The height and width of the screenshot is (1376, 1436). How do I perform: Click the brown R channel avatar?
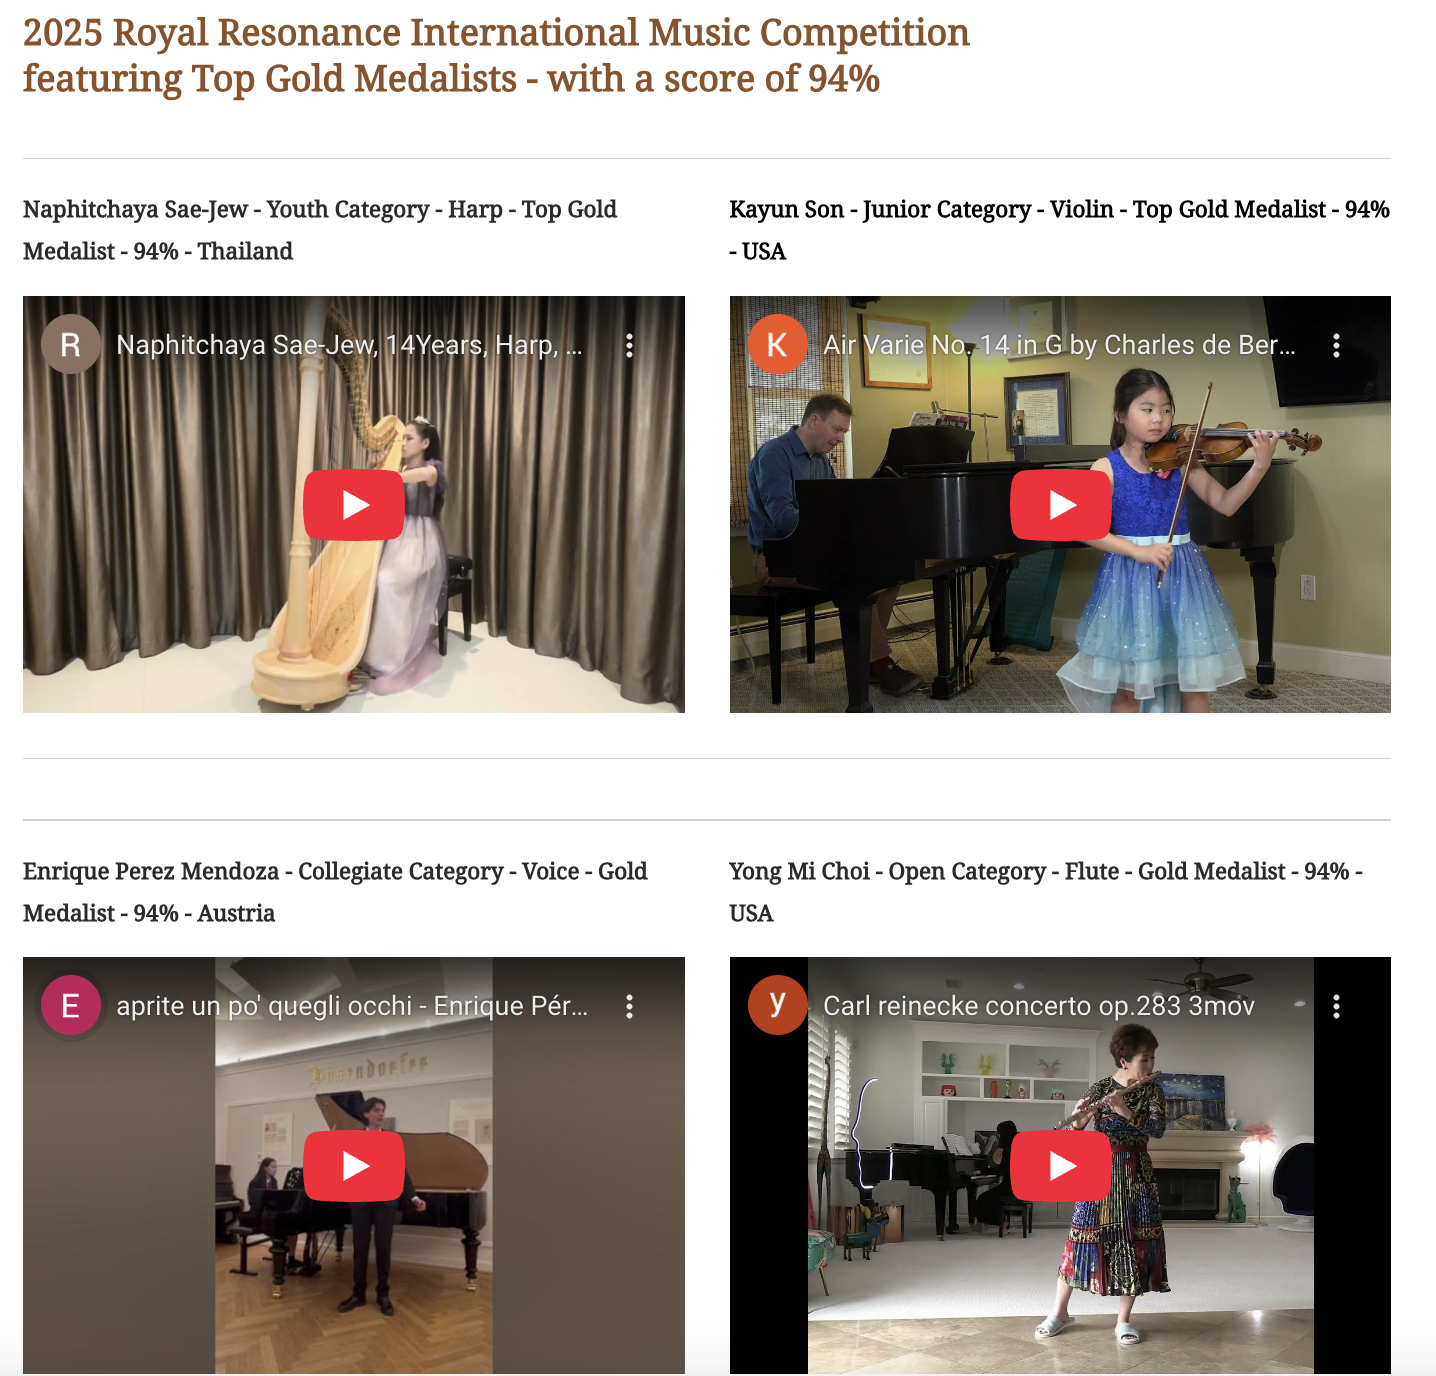[x=71, y=345]
